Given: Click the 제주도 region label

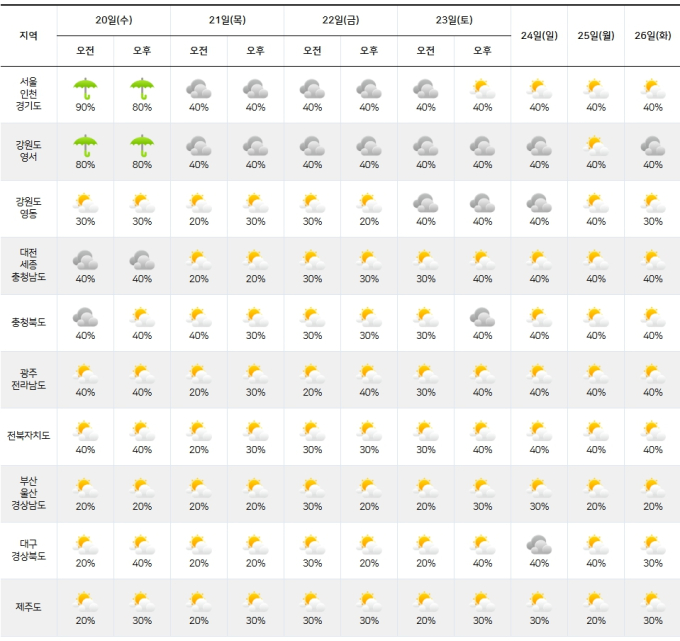Looking at the screenshot, I should pos(29,606).
